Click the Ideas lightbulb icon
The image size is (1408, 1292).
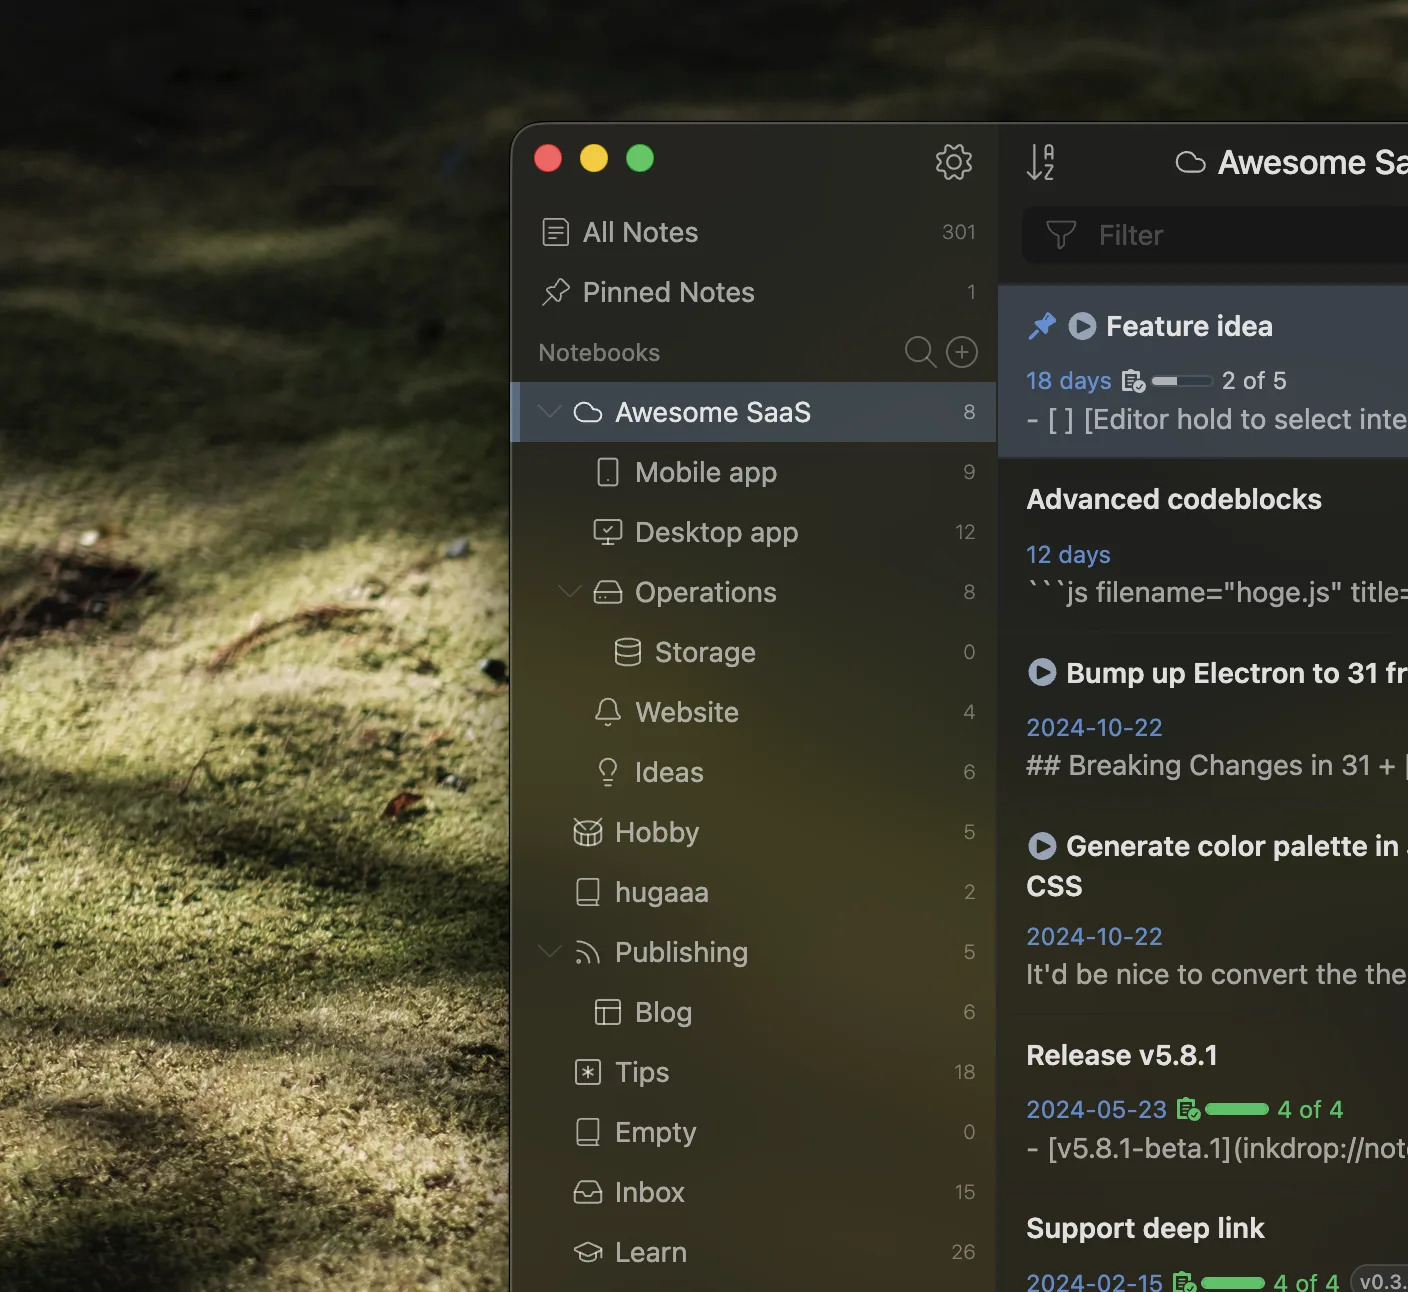click(x=608, y=772)
